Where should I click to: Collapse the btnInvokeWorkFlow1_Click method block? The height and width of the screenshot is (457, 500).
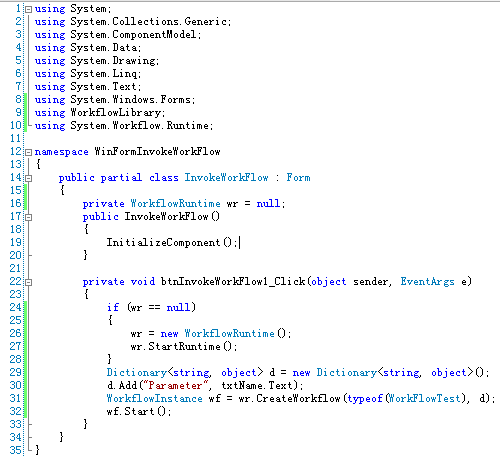click(x=29, y=282)
